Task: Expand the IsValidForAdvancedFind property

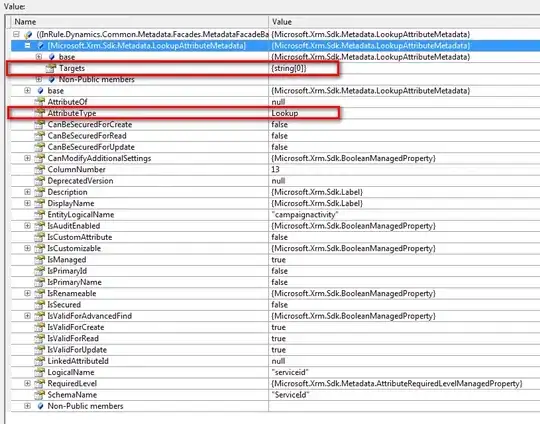Action: click(x=27, y=316)
